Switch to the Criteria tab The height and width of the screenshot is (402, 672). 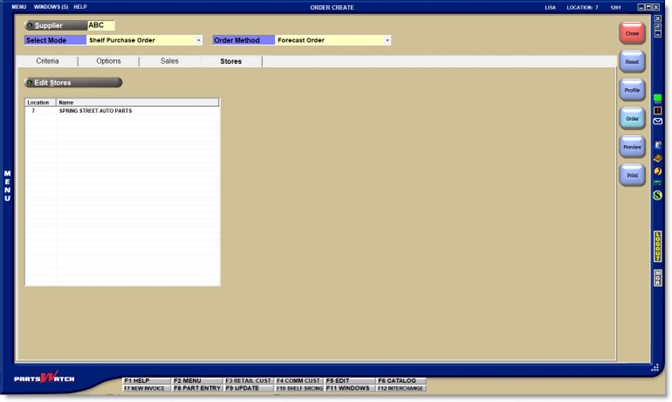47,61
